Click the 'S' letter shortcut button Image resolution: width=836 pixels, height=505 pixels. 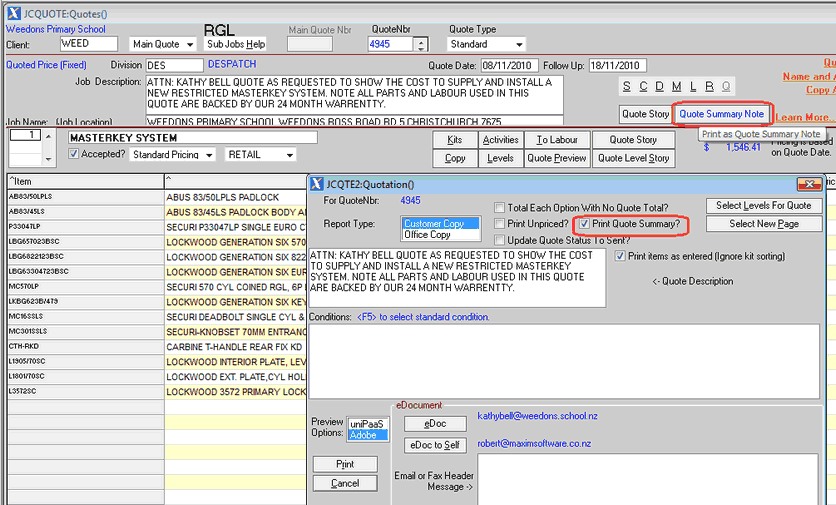click(x=629, y=86)
